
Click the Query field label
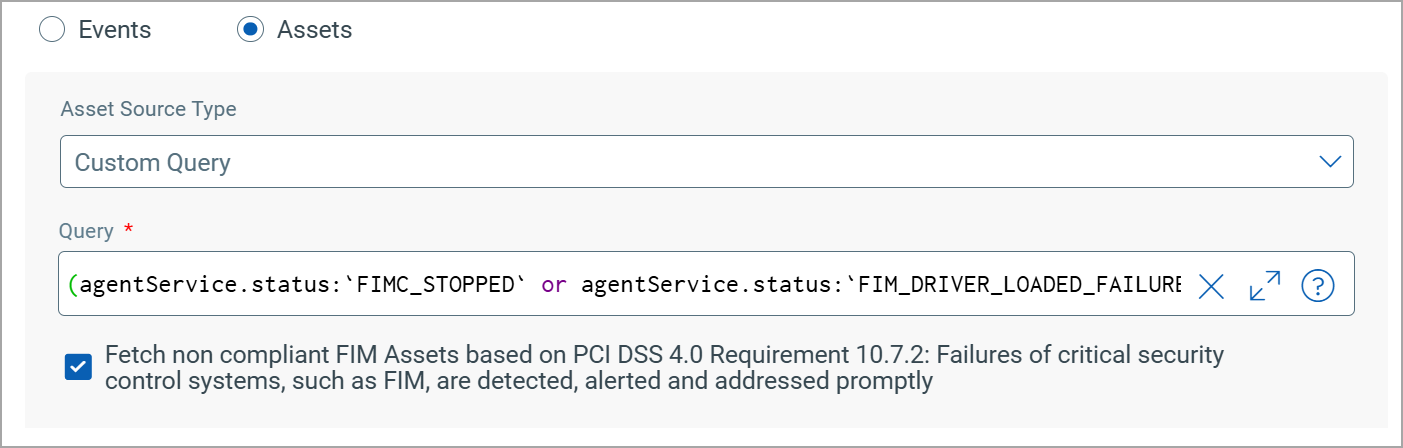pyautogui.click(x=87, y=231)
